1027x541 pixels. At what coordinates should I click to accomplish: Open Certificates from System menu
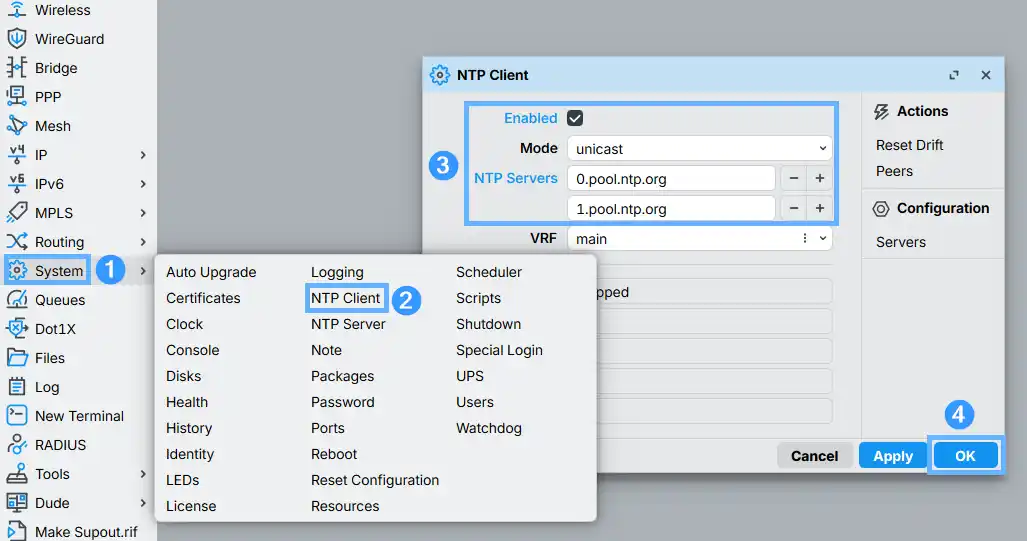[x=203, y=298]
